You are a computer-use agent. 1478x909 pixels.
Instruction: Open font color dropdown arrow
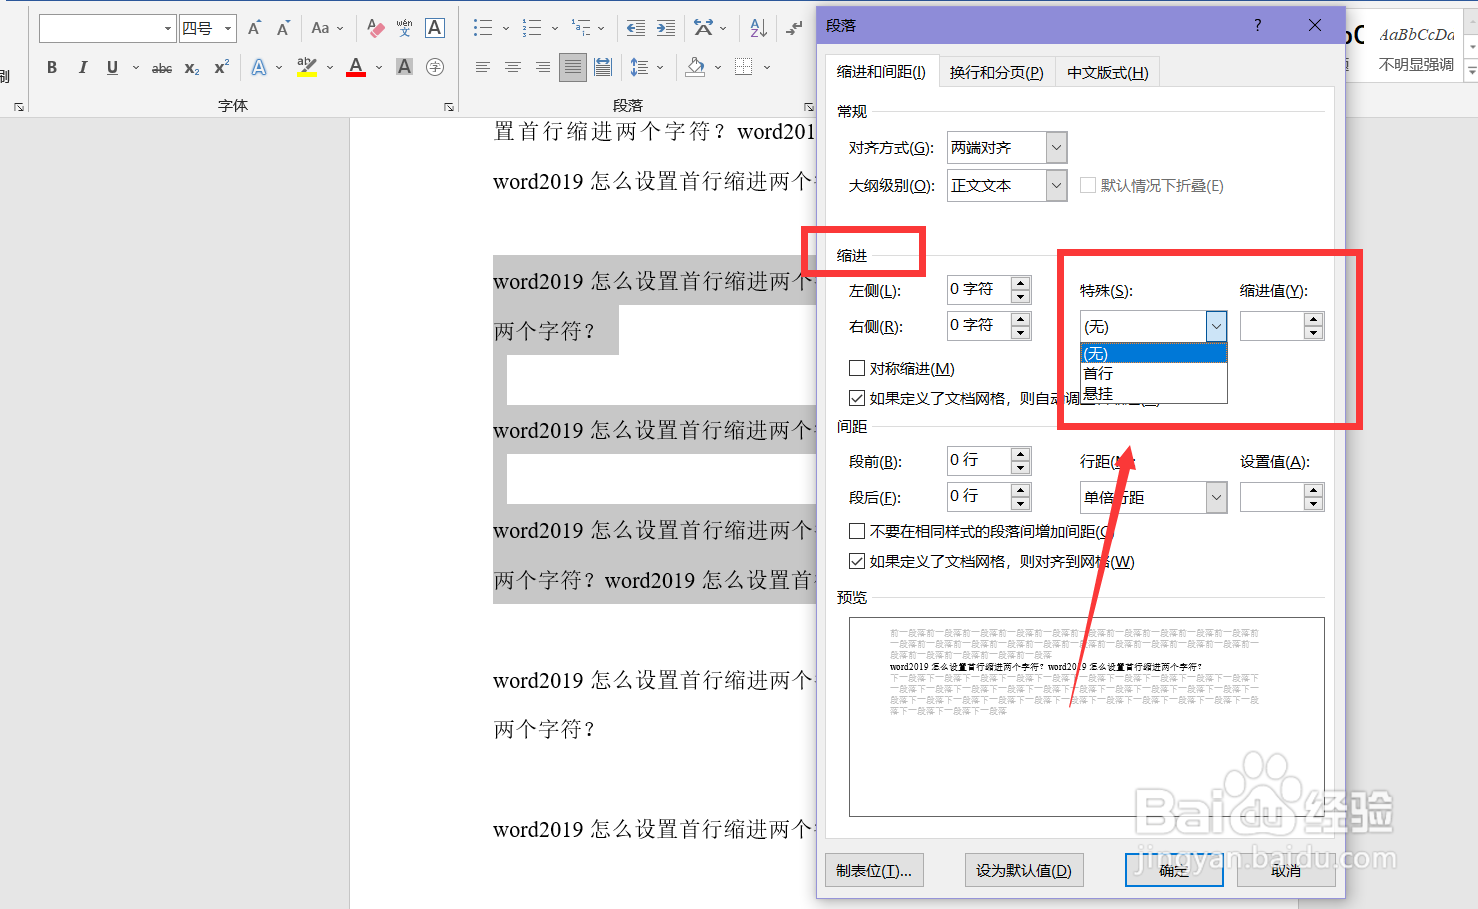pos(379,68)
